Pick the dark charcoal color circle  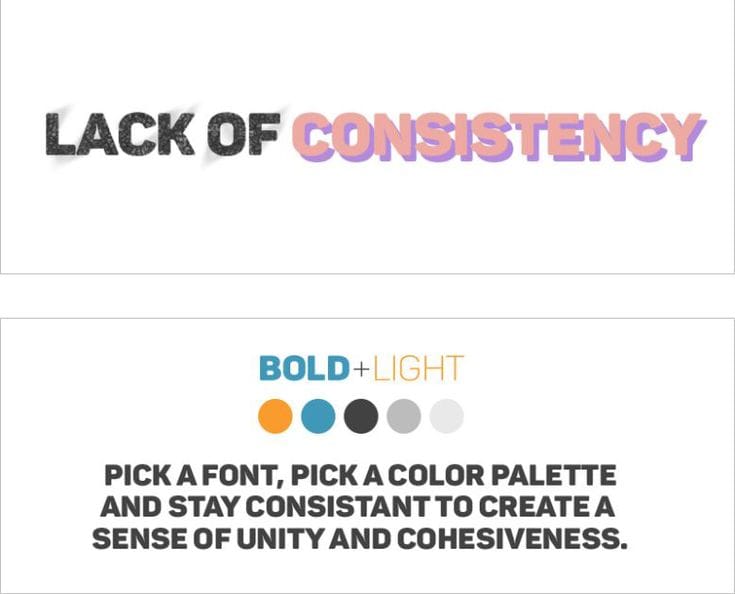pyautogui.click(x=361, y=416)
